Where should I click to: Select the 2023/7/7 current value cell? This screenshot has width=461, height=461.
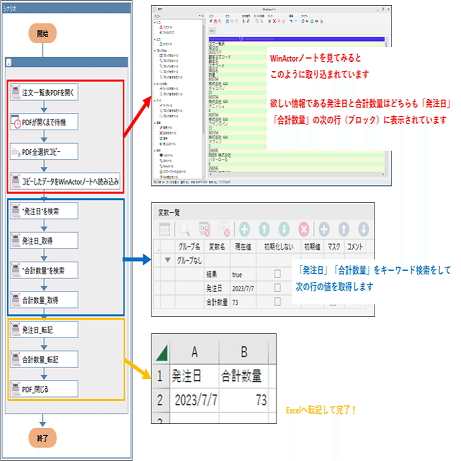coord(243,288)
